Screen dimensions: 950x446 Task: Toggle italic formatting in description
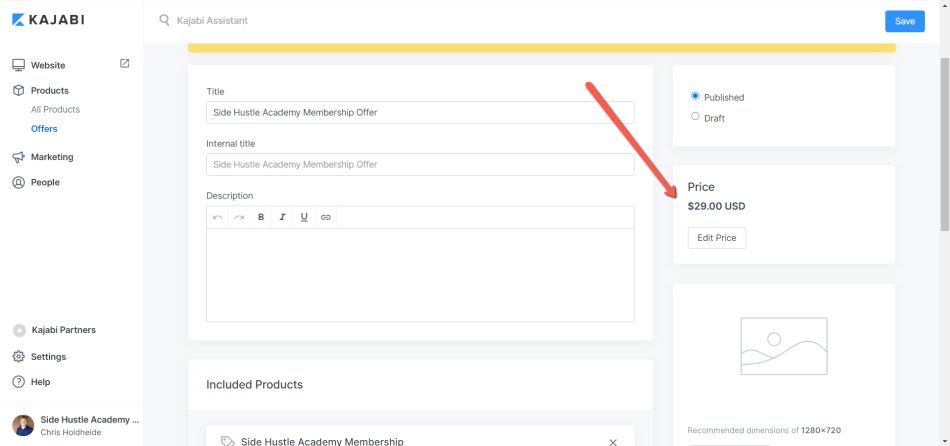(x=282, y=217)
